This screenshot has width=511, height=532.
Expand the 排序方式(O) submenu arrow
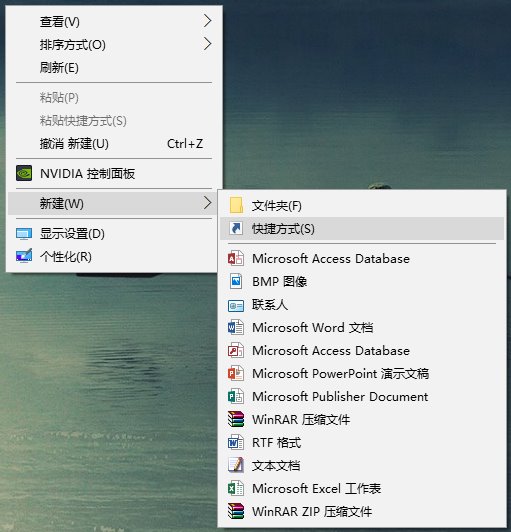[x=207, y=44]
